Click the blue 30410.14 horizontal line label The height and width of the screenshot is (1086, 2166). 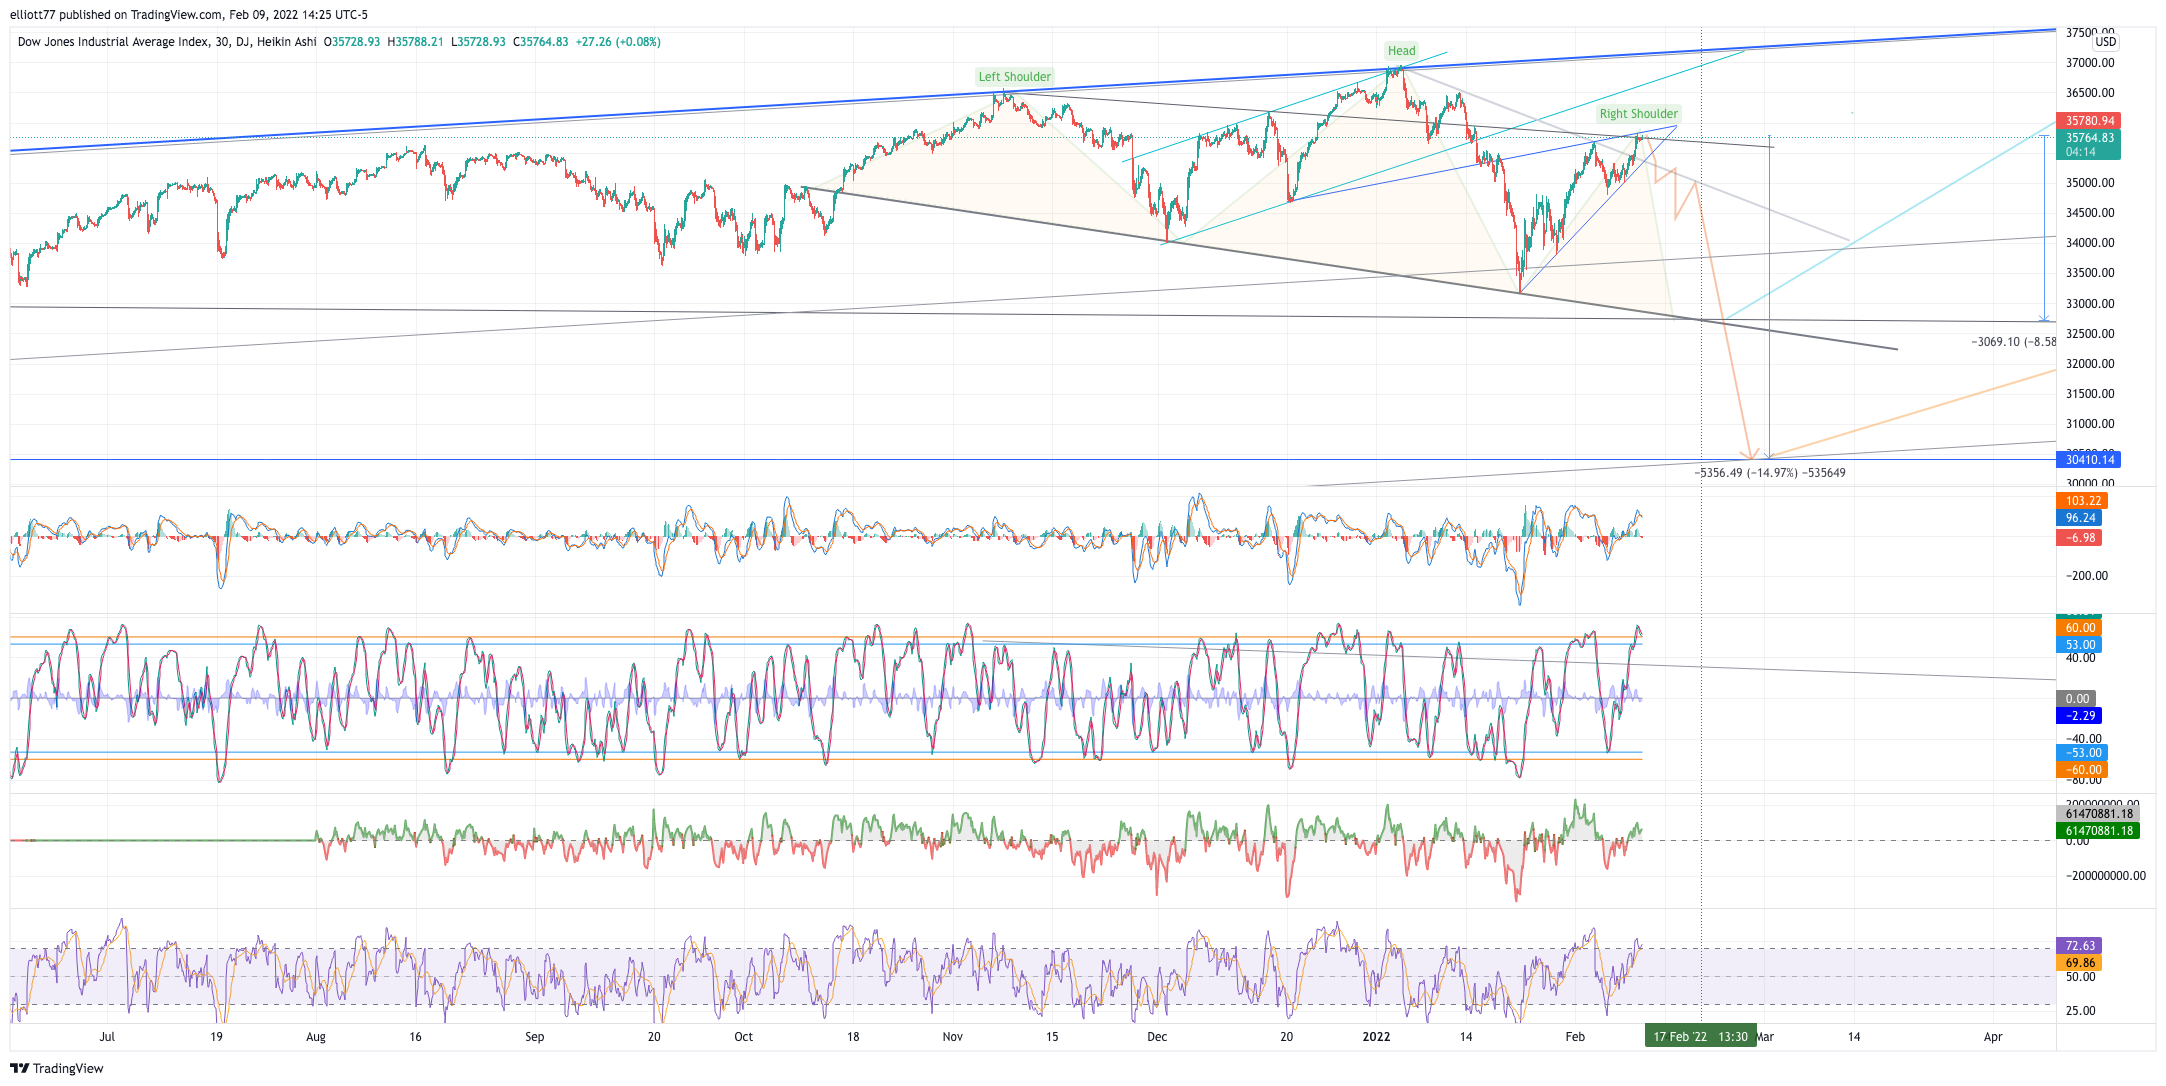[2088, 460]
